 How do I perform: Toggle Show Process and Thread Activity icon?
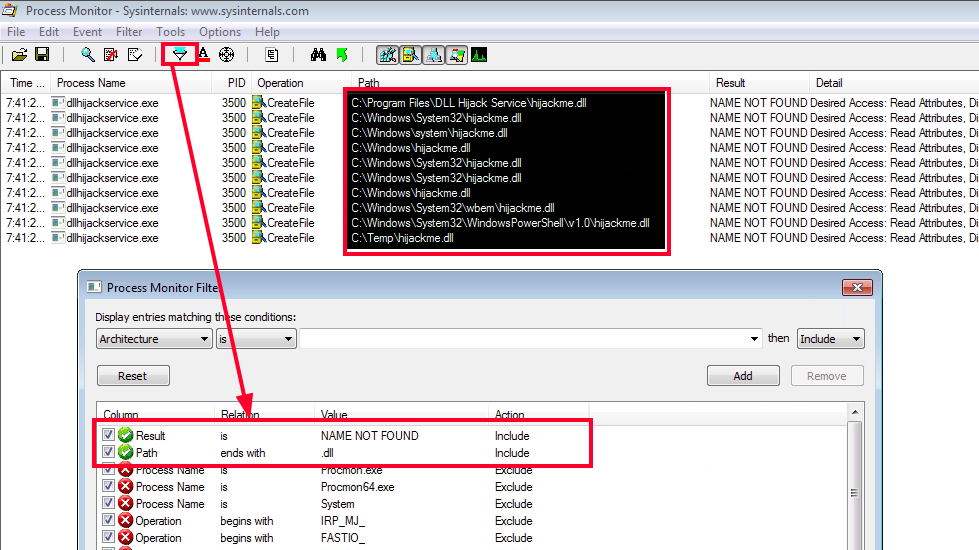click(456, 55)
